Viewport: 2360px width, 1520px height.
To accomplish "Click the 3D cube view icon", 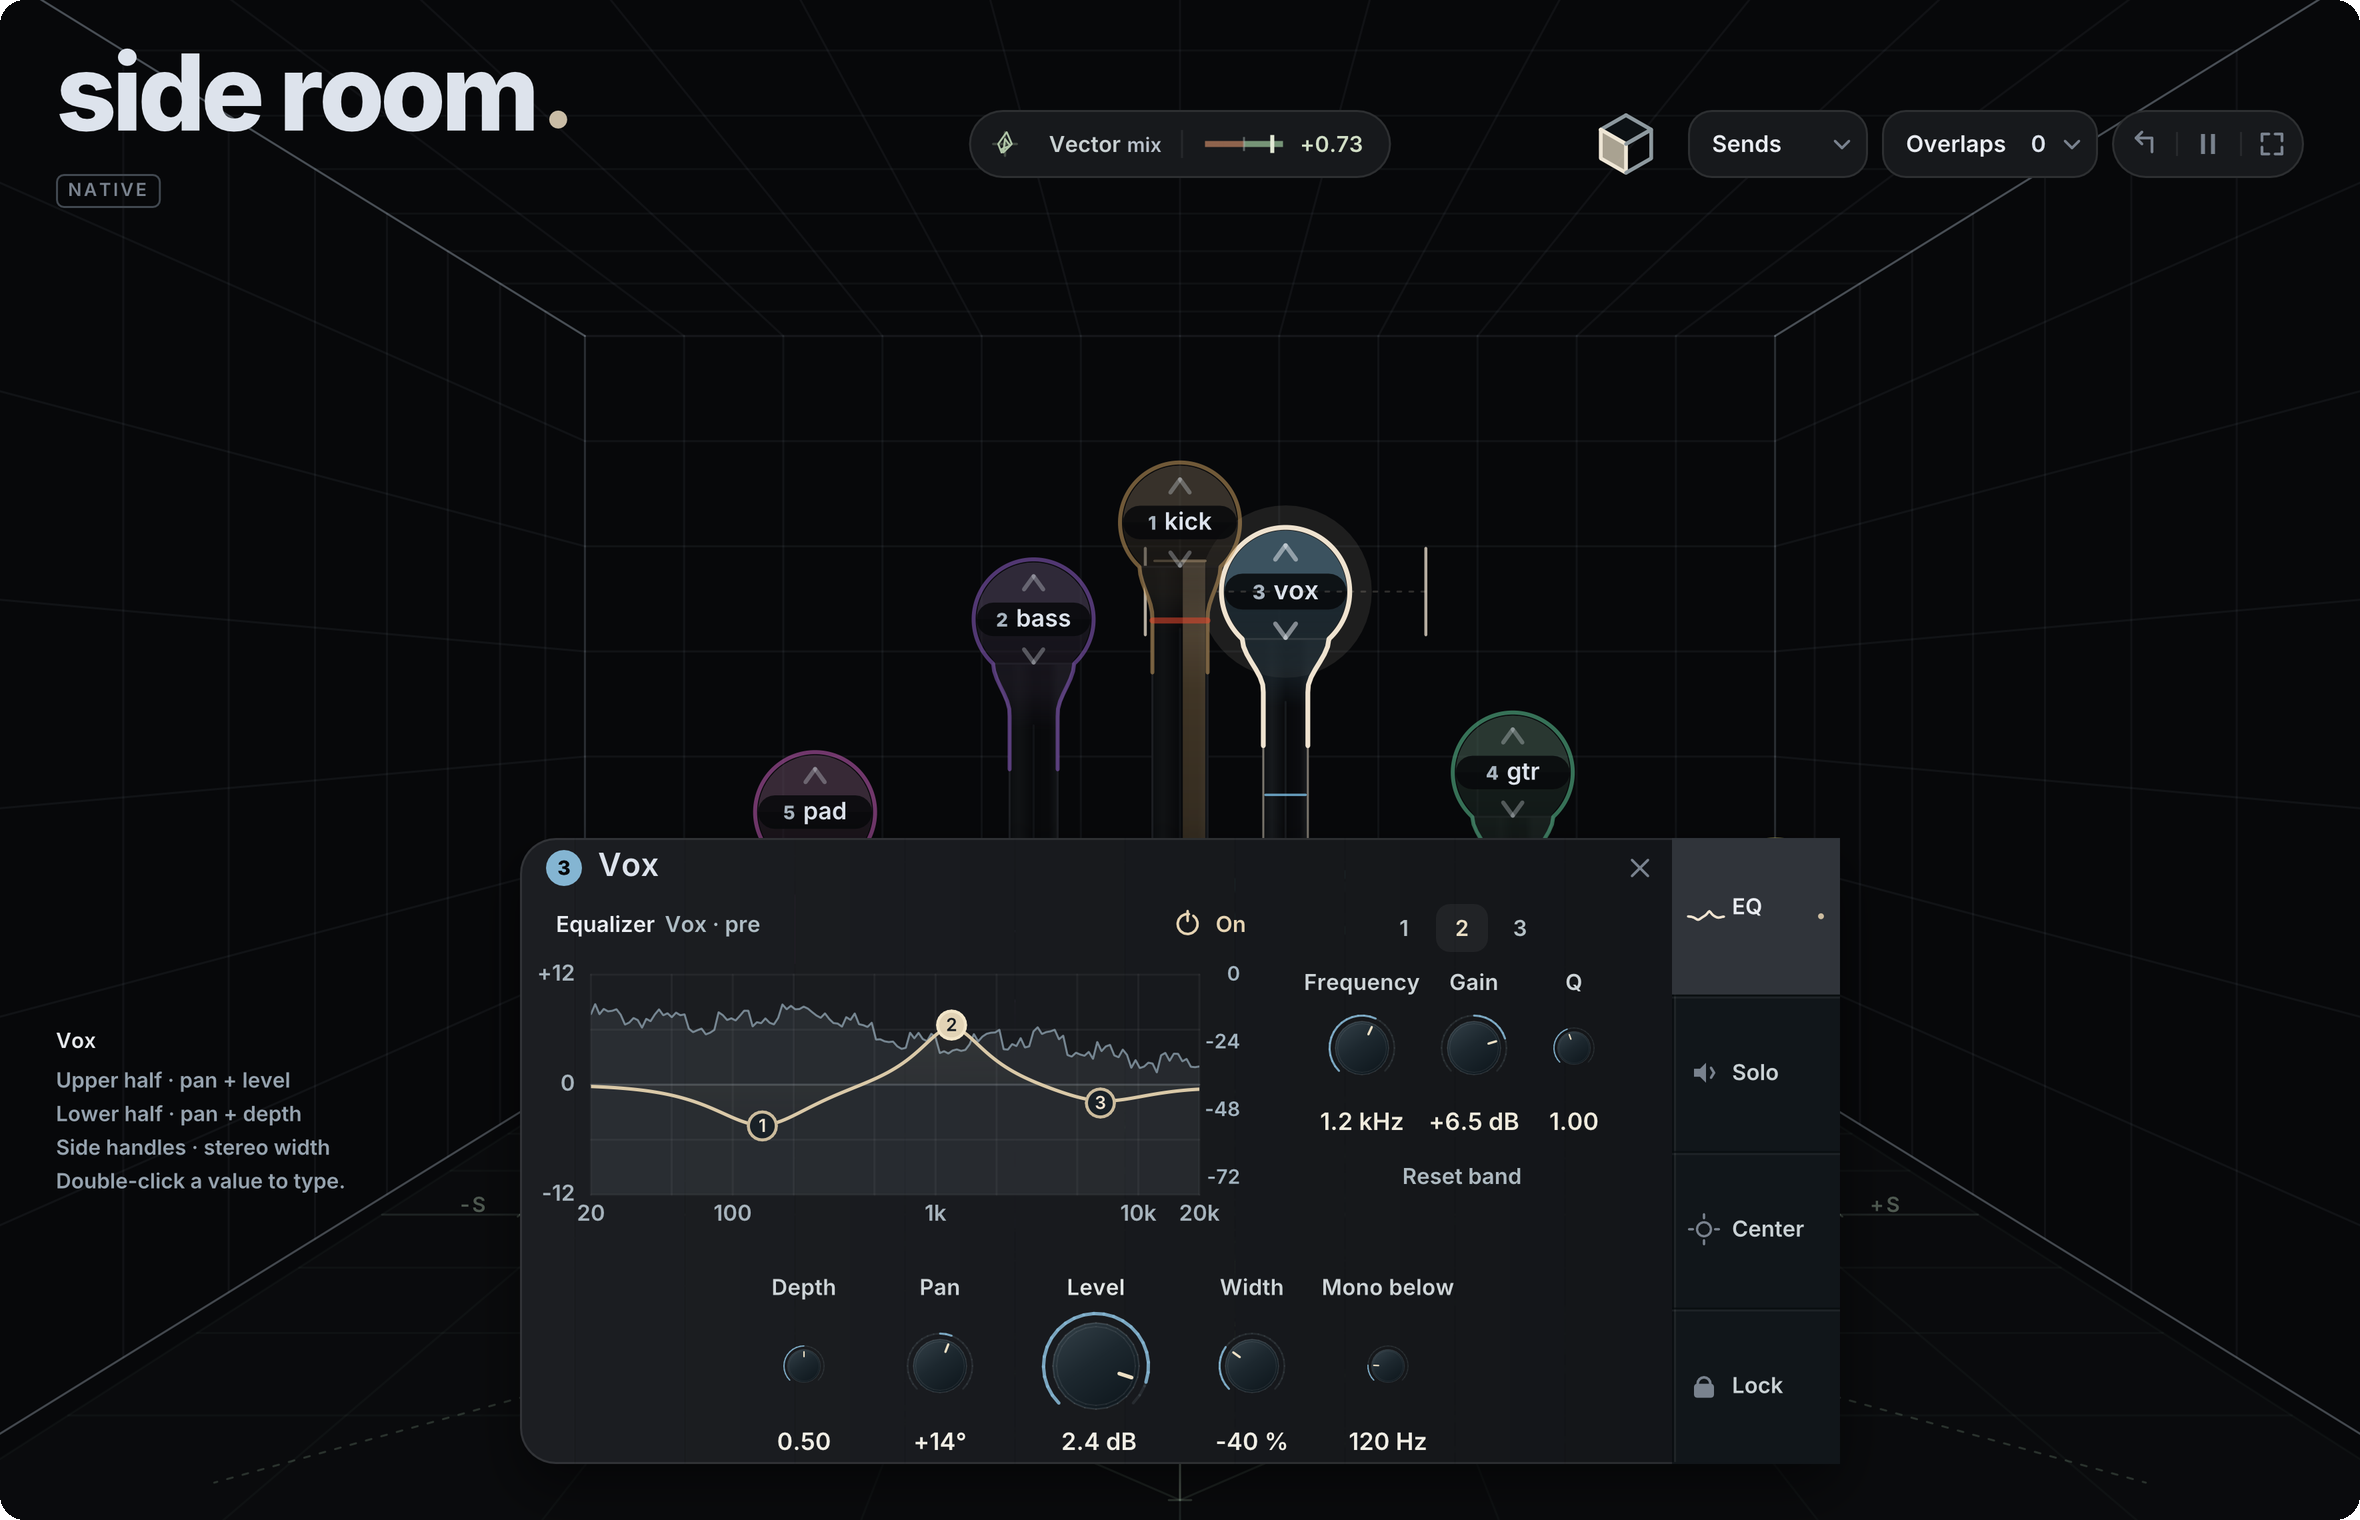I will 1625,144.
